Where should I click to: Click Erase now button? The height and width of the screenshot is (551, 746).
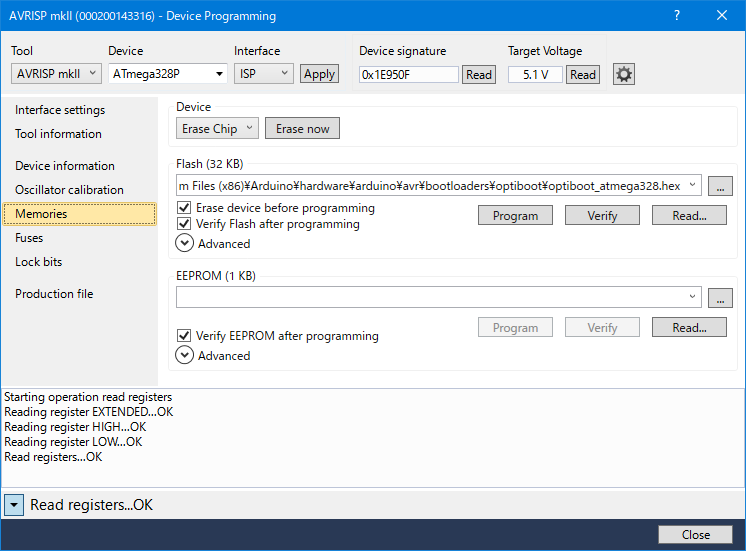point(303,128)
